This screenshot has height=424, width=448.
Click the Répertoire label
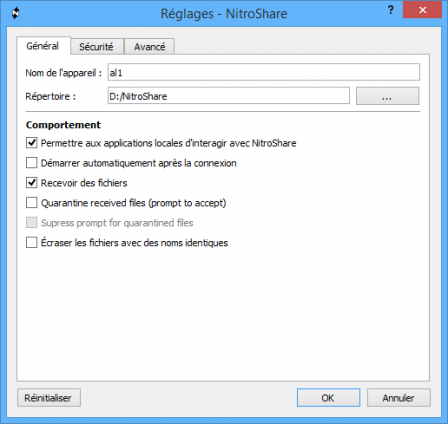(51, 96)
